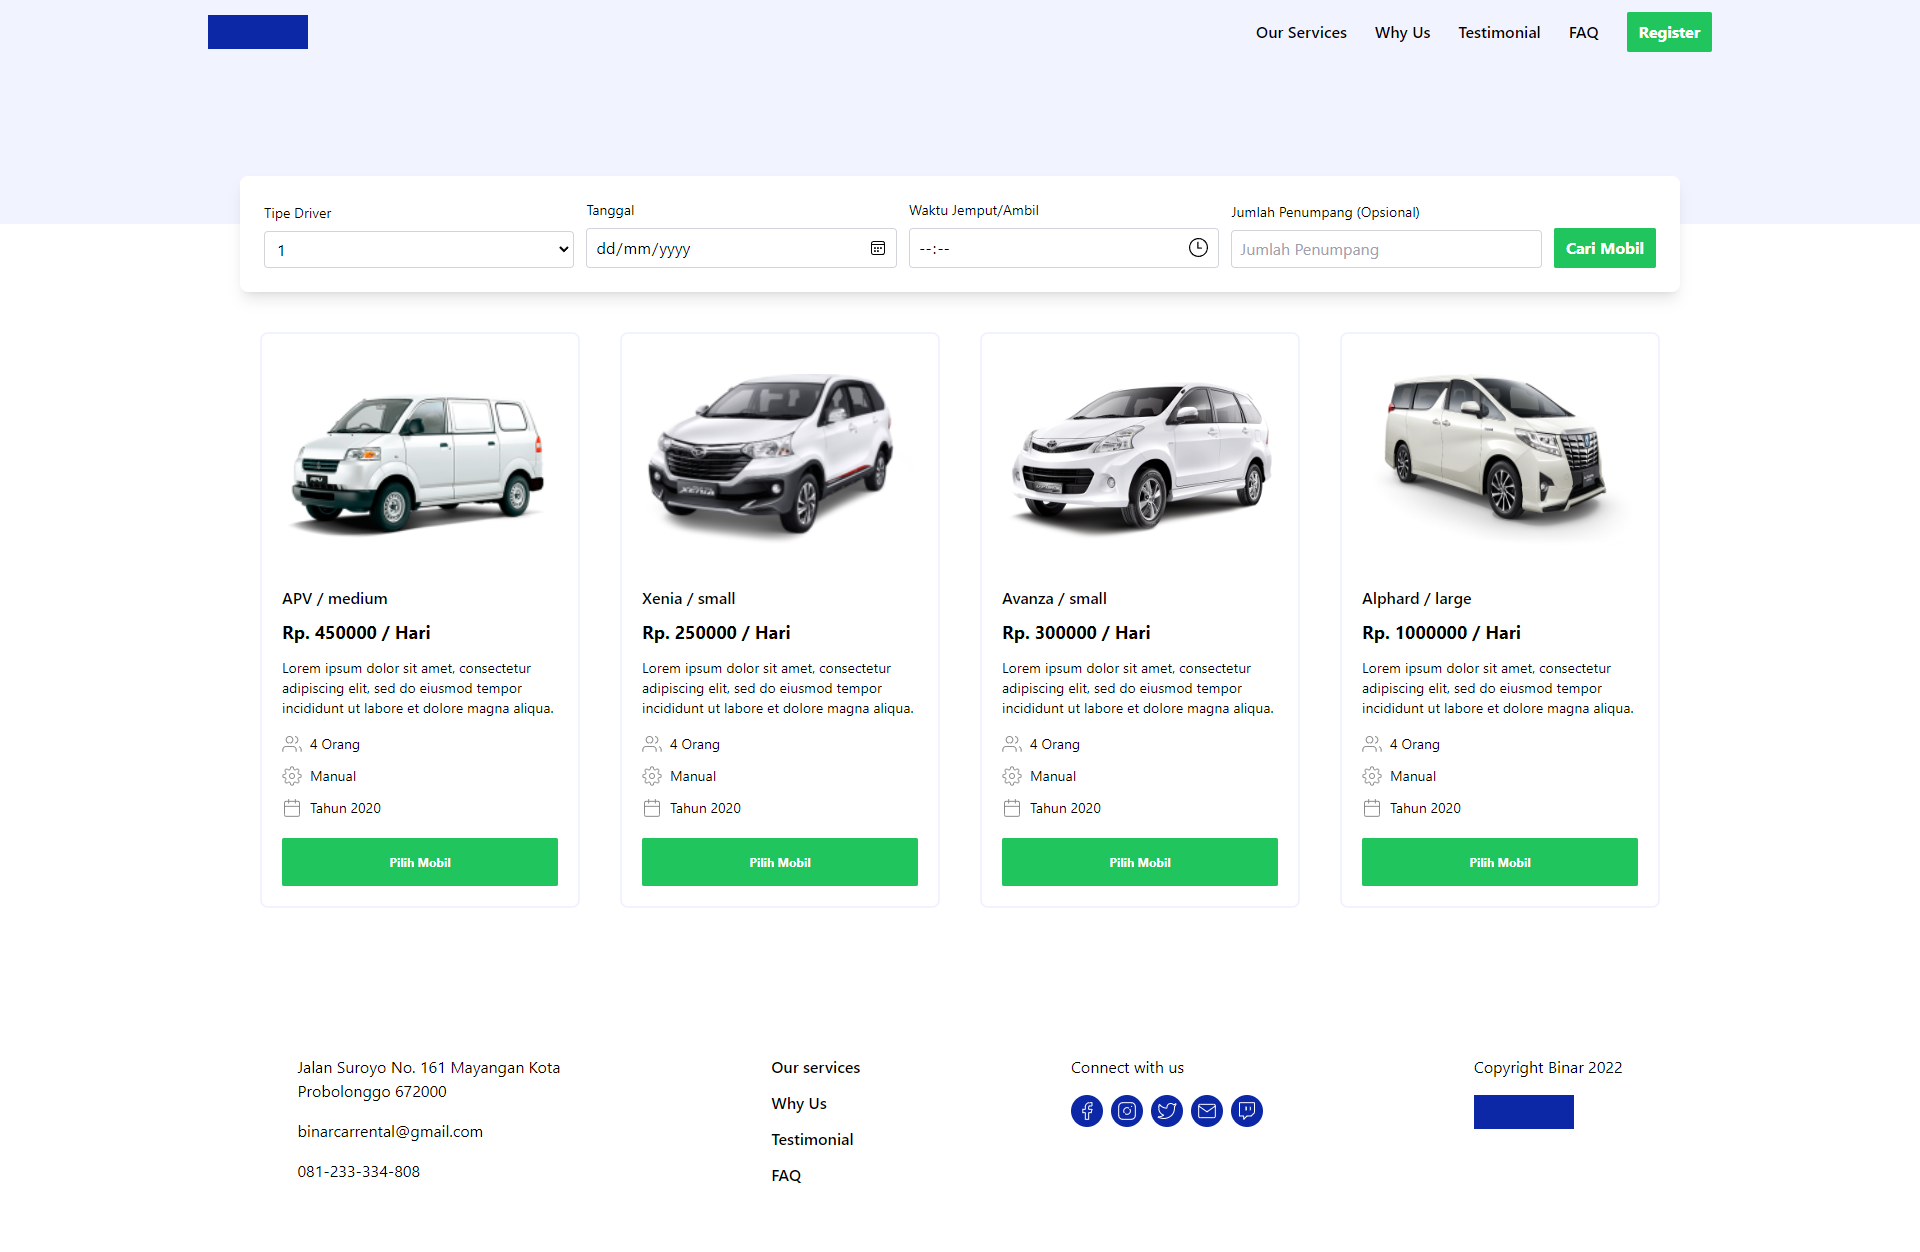Open the Tanggal date picker field
This screenshot has height=1252, width=1920.
tap(720, 248)
